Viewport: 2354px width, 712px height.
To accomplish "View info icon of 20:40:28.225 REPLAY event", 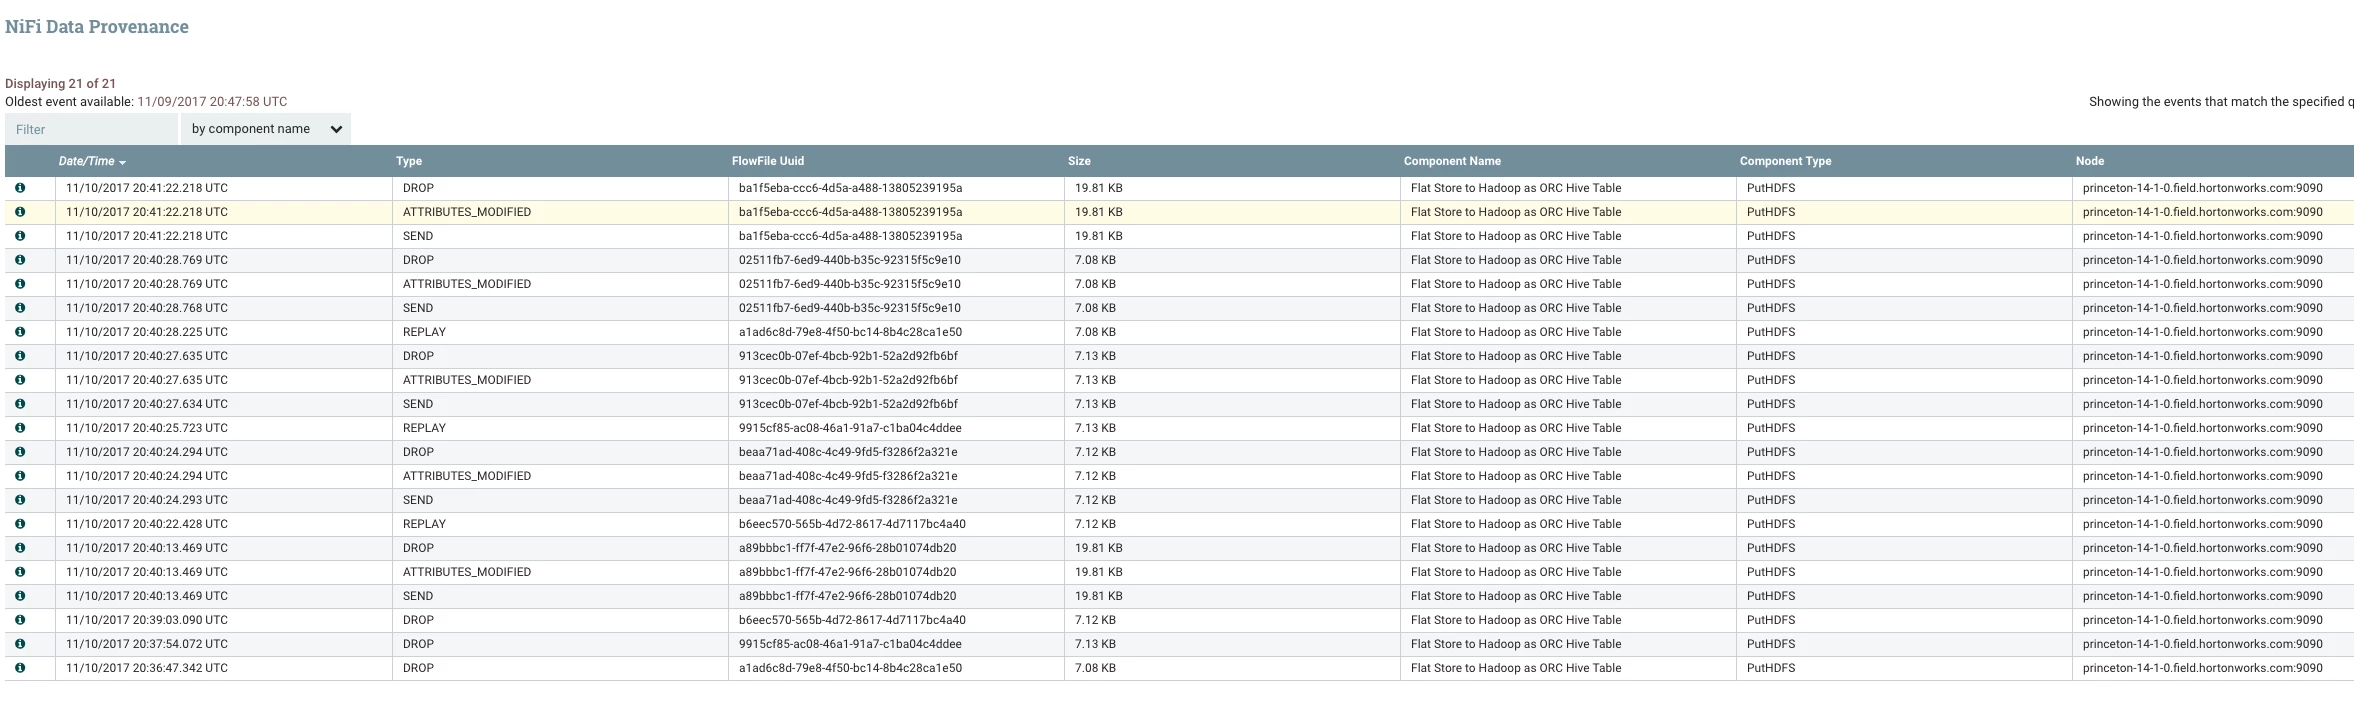I will [x=20, y=332].
